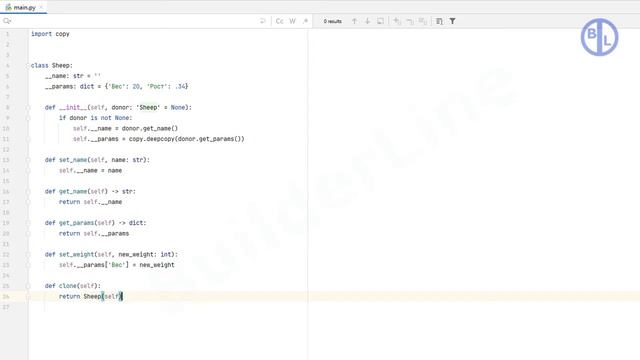Image resolution: width=640 pixels, height=360 pixels.
Task: Click 'return Sheep(self)' on line 26
Action: 90,296
